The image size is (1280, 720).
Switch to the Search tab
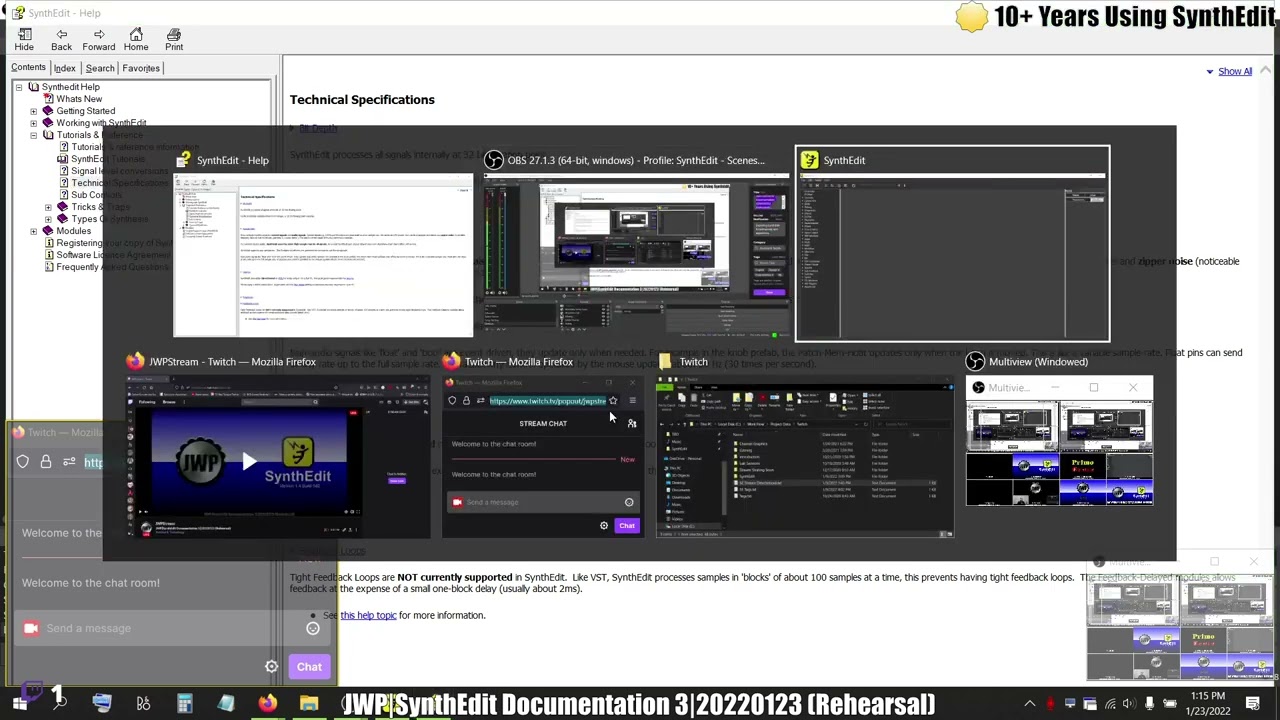tap(100, 68)
